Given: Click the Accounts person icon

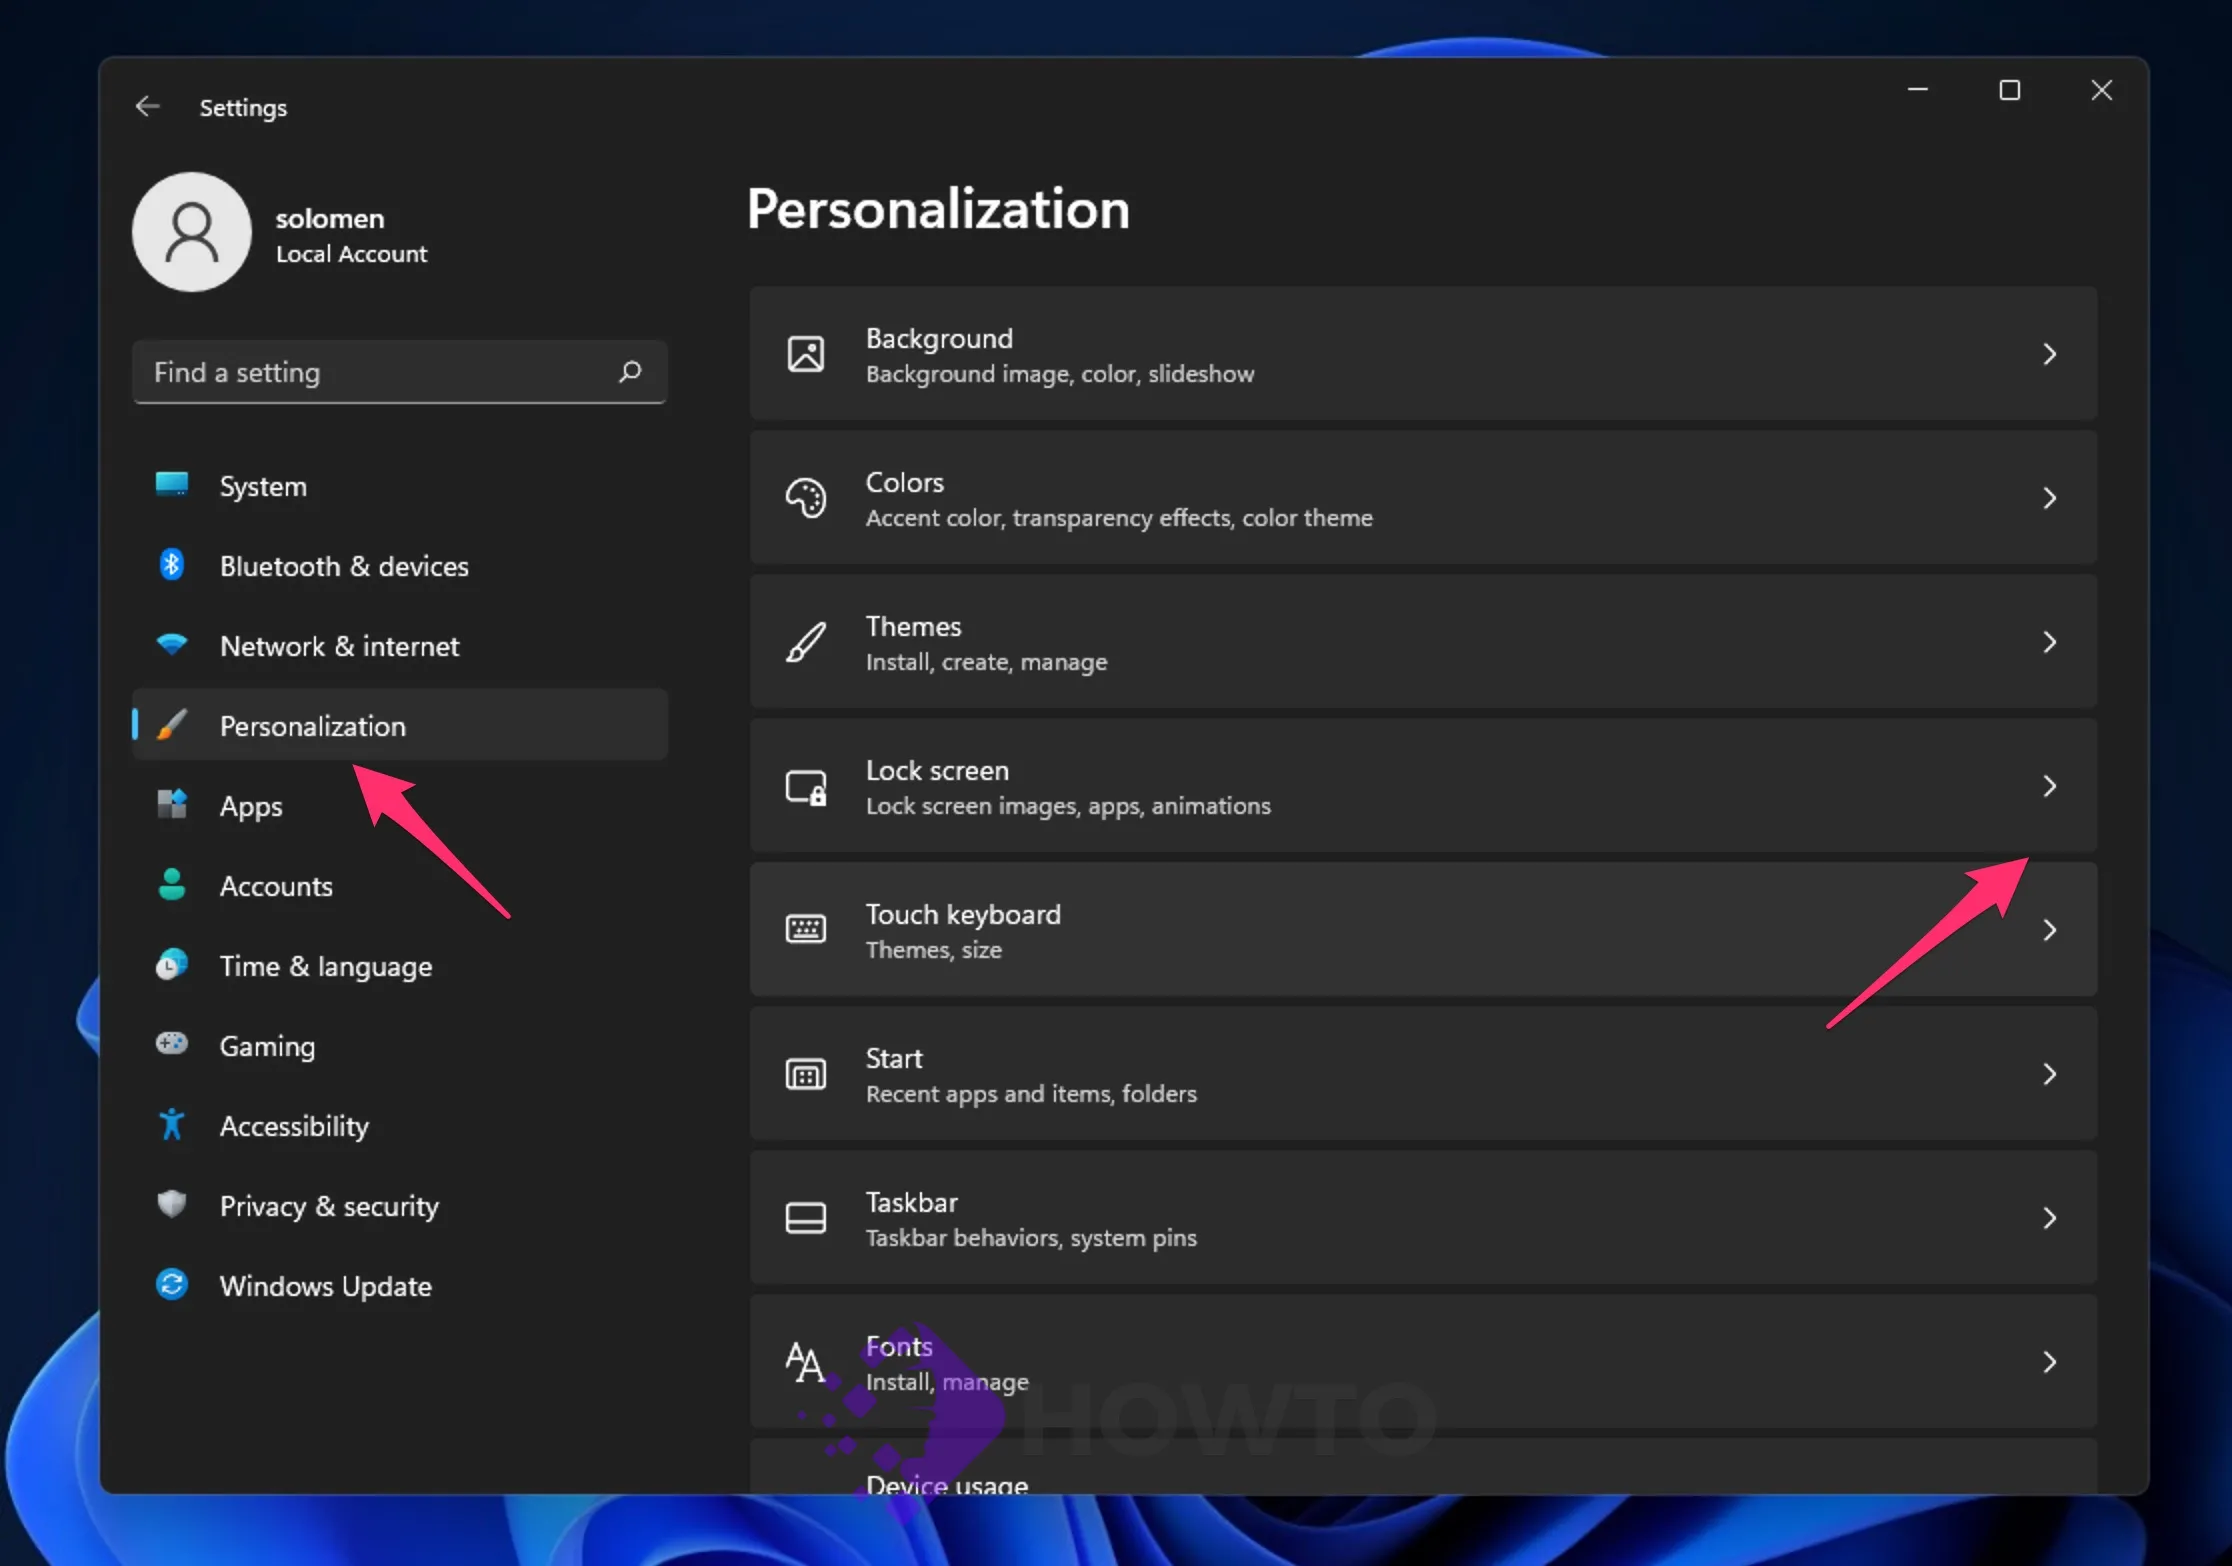Looking at the screenshot, I should 172,885.
